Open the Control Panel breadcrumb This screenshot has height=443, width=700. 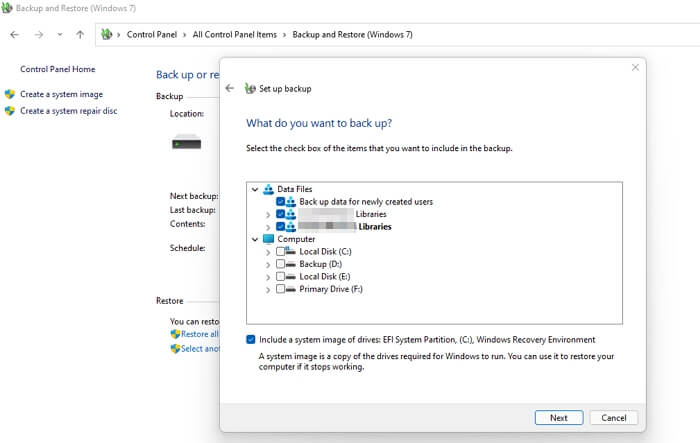152,34
